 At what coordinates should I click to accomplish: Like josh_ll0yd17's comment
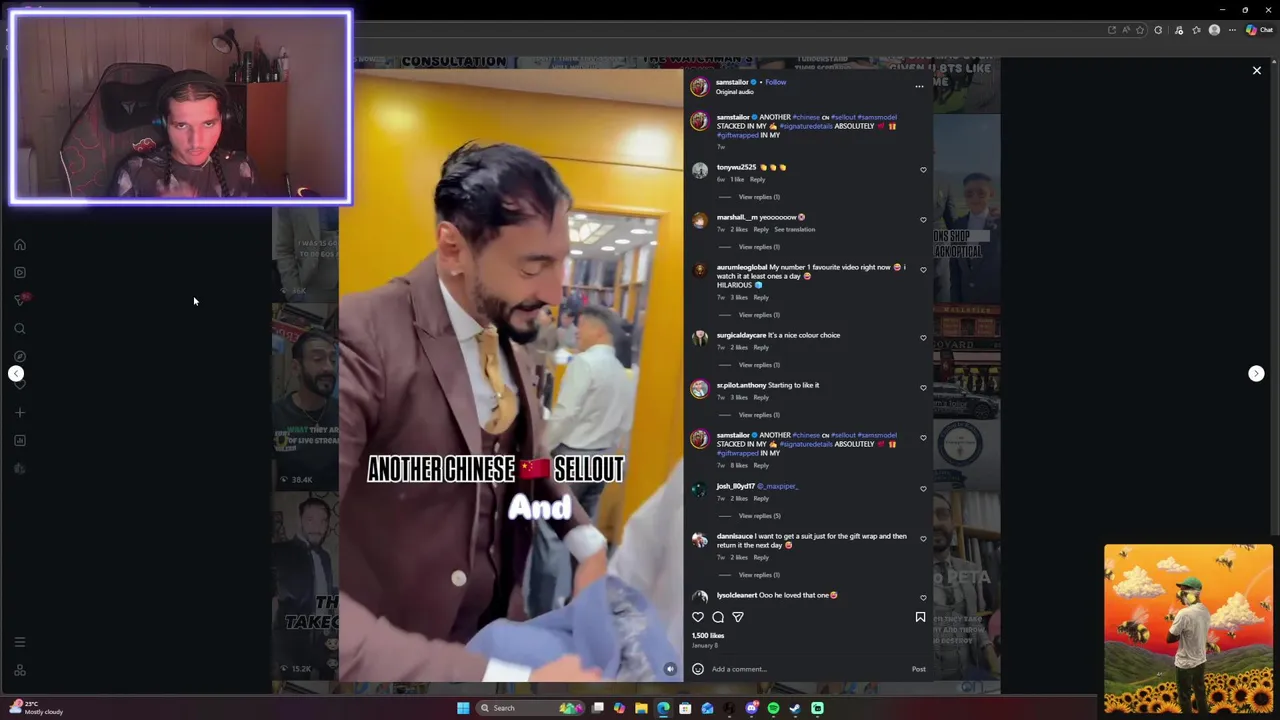click(923, 489)
